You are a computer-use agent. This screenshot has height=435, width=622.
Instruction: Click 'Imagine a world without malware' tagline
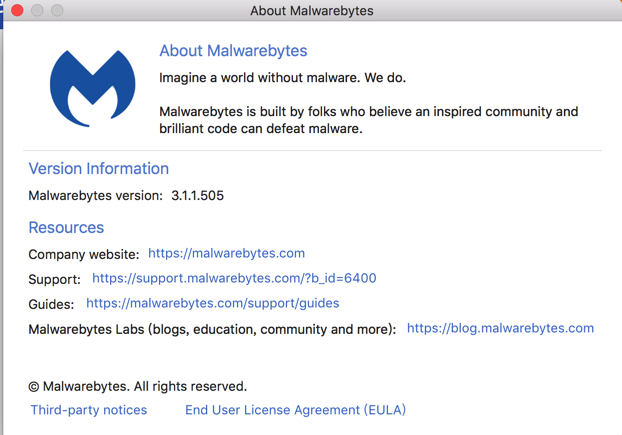[x=282, y=78]
